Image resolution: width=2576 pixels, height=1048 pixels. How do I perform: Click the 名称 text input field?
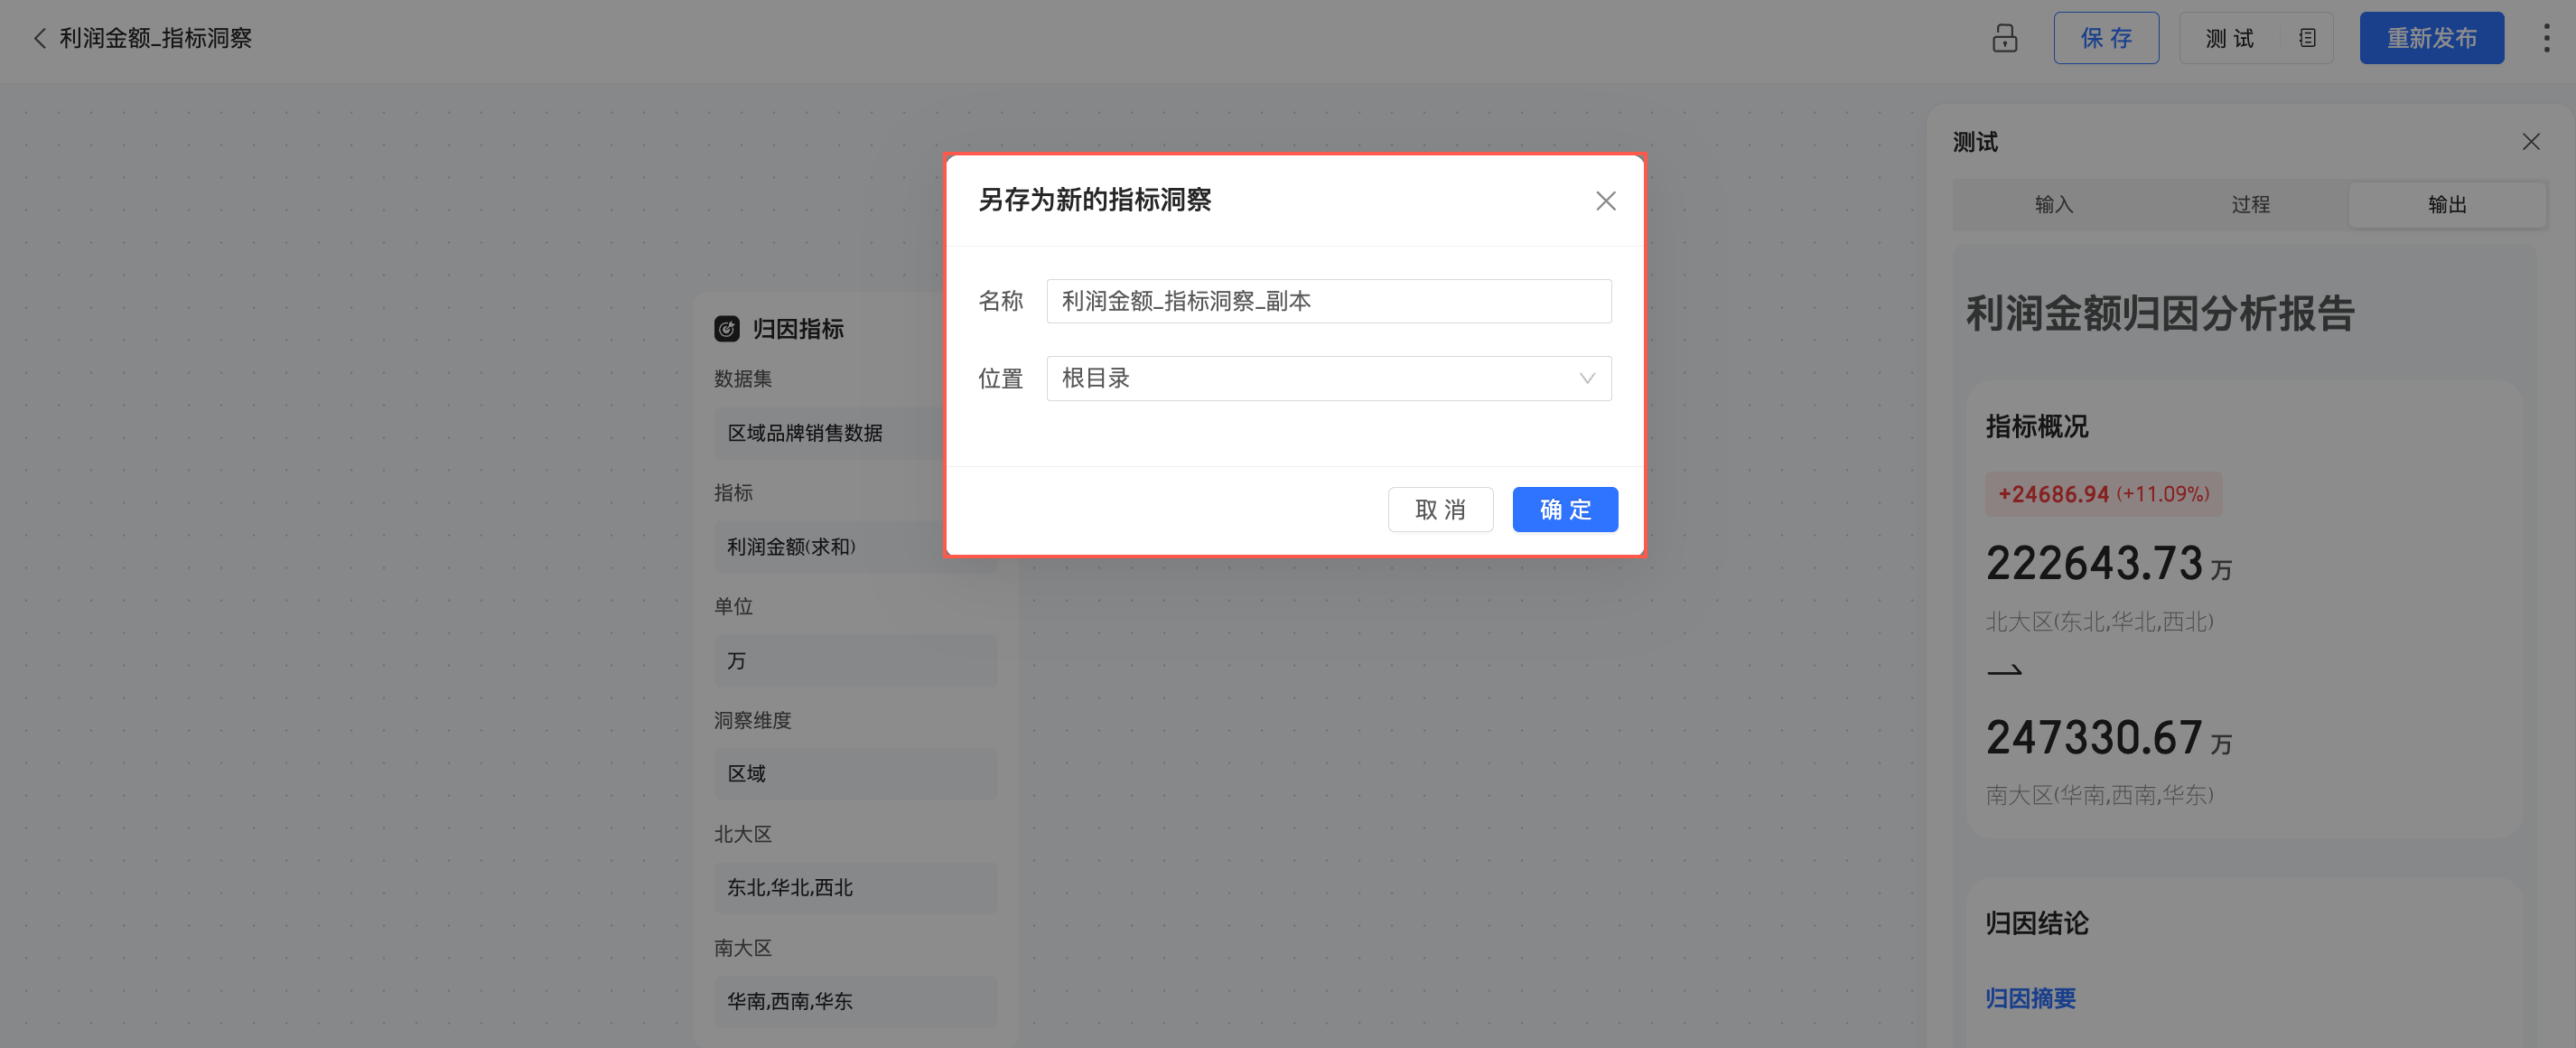click(x=1328, y=301)
